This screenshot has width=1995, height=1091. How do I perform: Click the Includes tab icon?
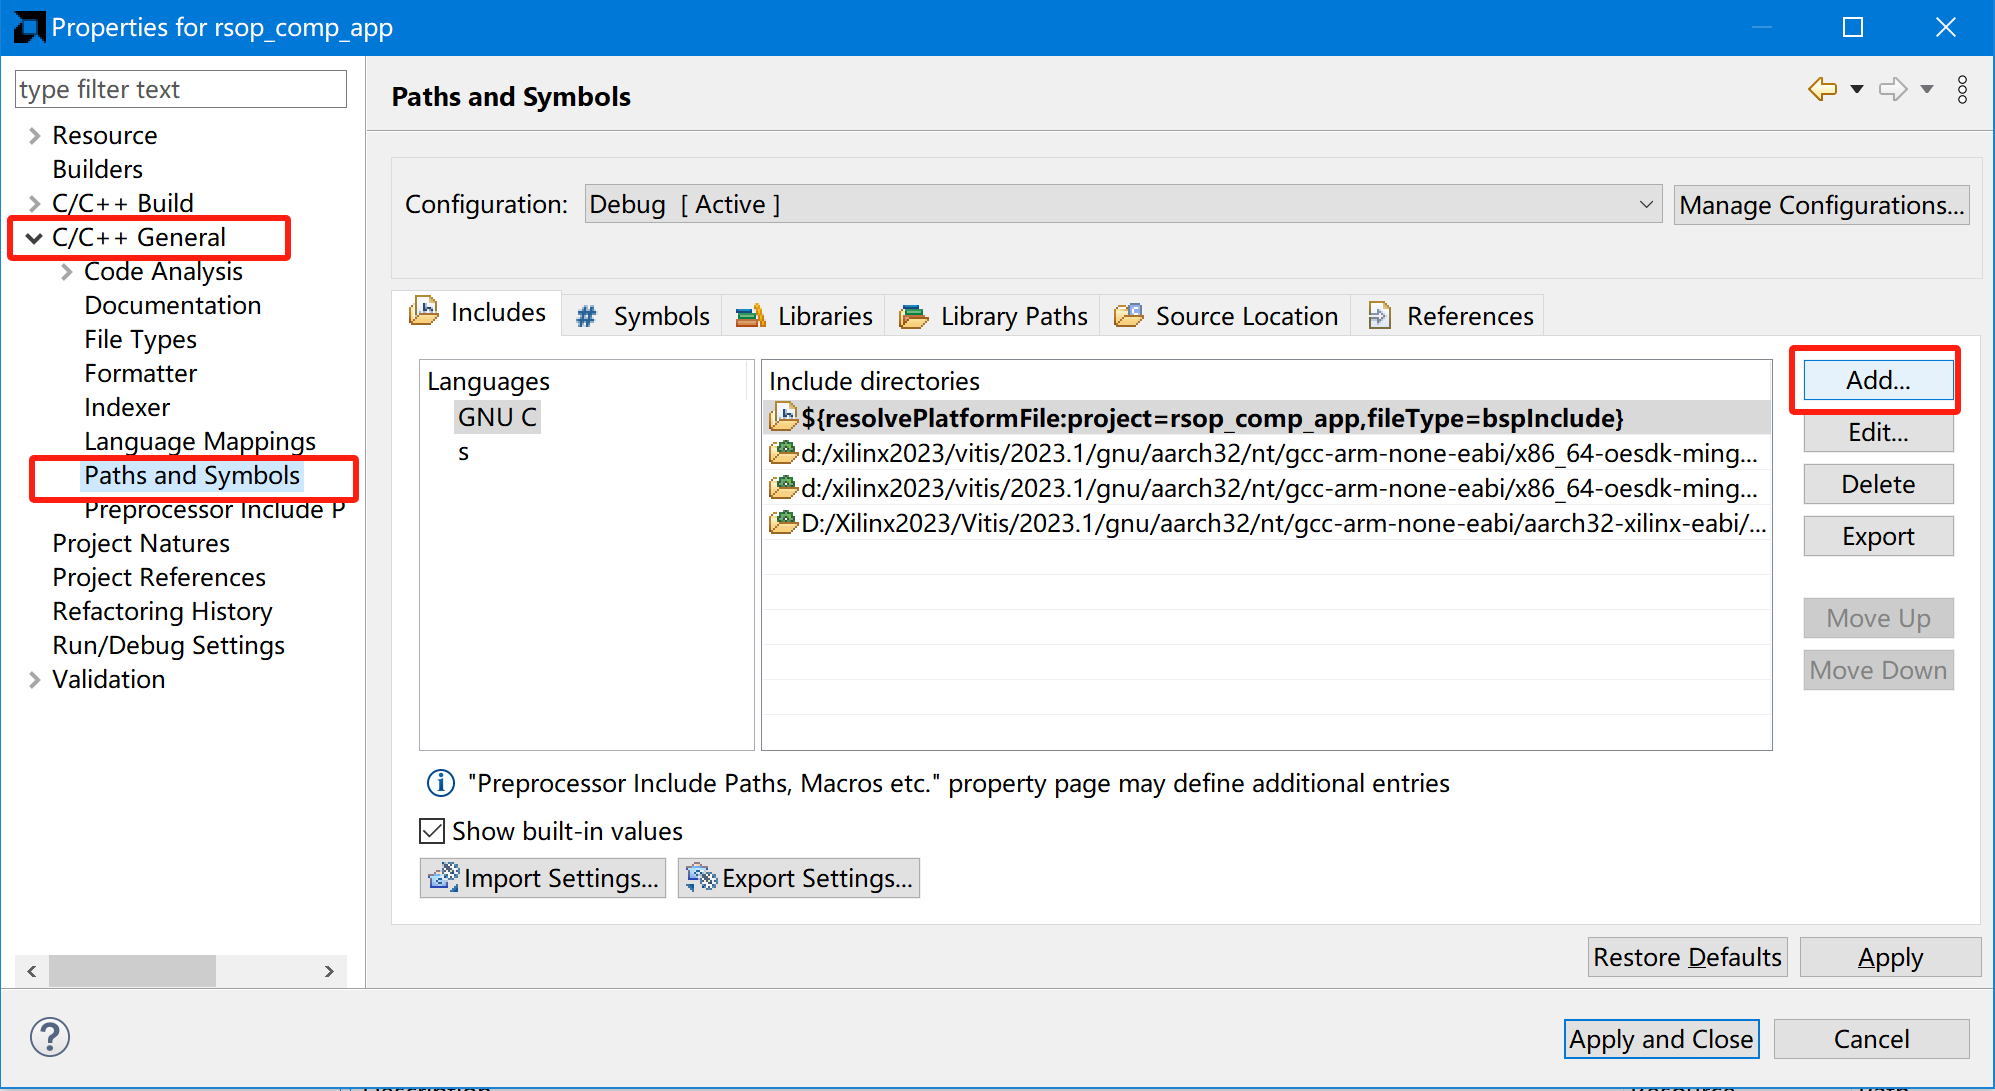425,314
